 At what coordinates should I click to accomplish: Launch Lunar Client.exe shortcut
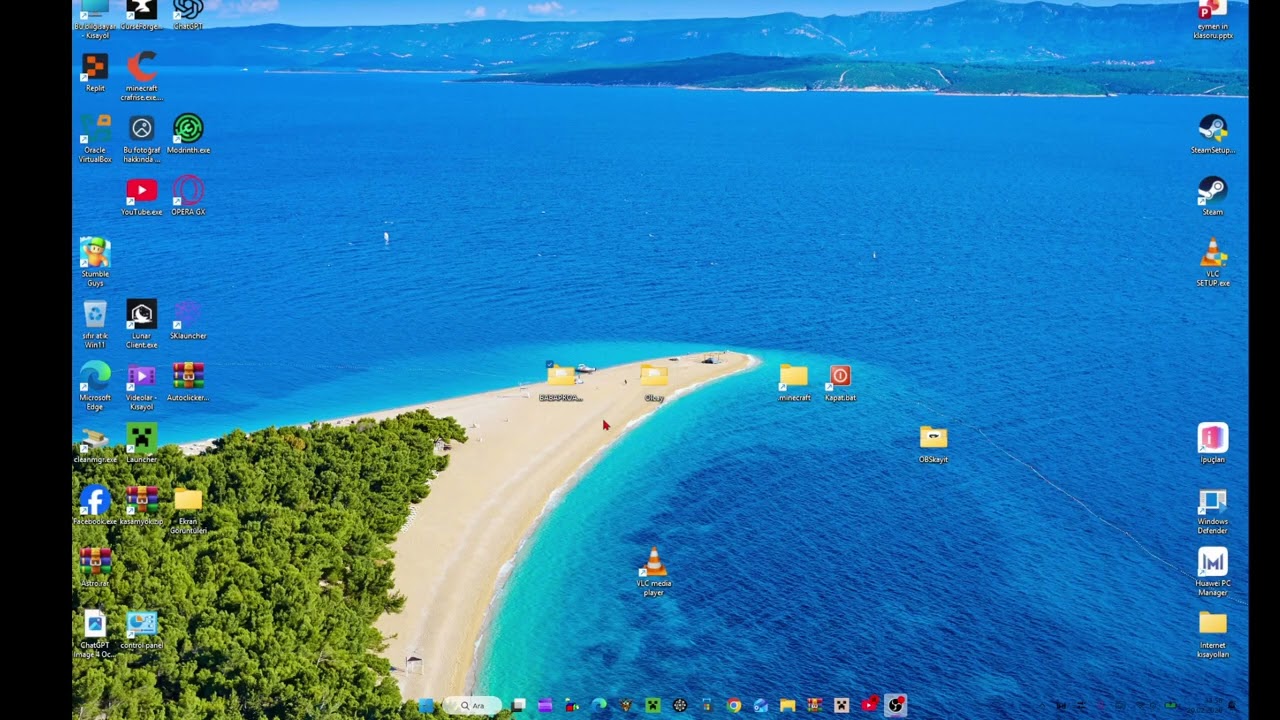[x=141, y=324]
